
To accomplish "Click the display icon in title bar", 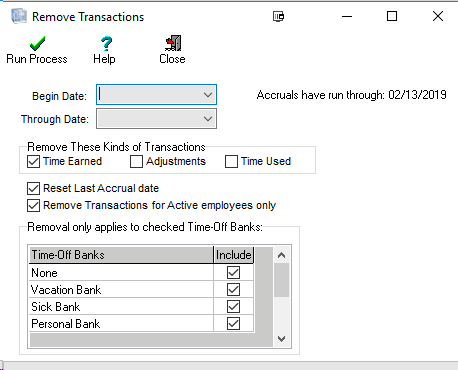I will (x=278, y=16).
